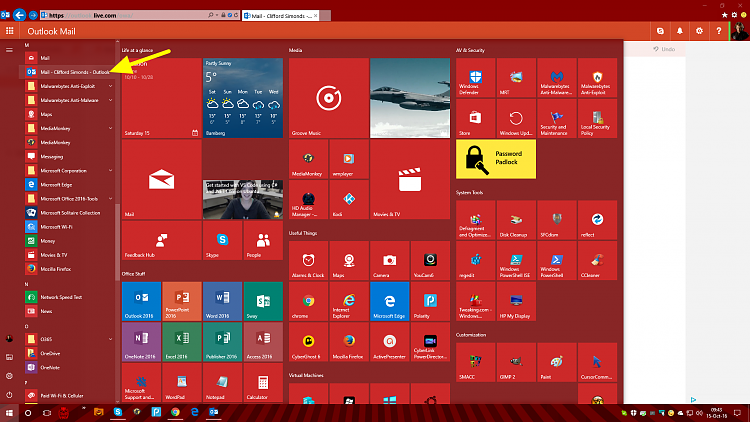This screenshot has width=750, height=422.
Task: Open OneDrive in the app list
Action: pyautogui.click(x=67, y=353)
